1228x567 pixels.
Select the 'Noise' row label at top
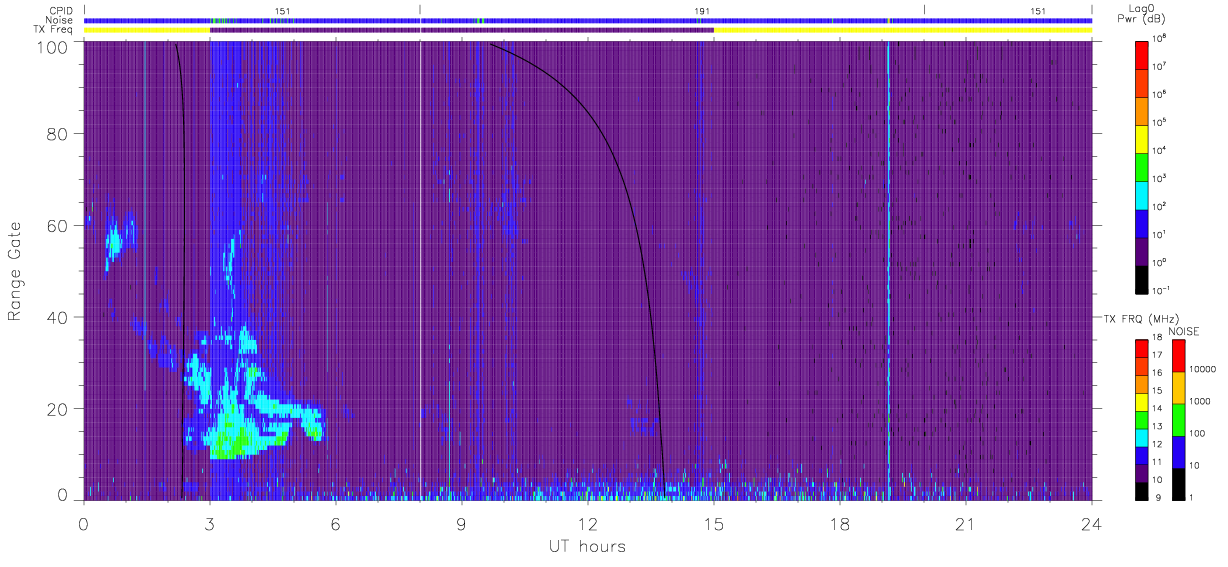pyautogui.click(x=60, y=20)
